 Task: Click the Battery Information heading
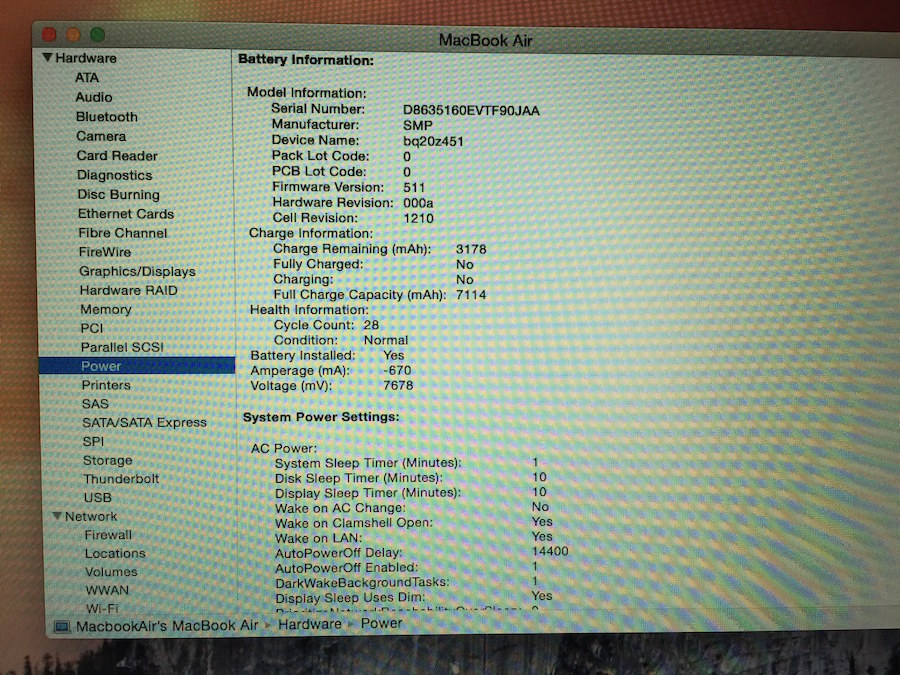tap(306, 60)
